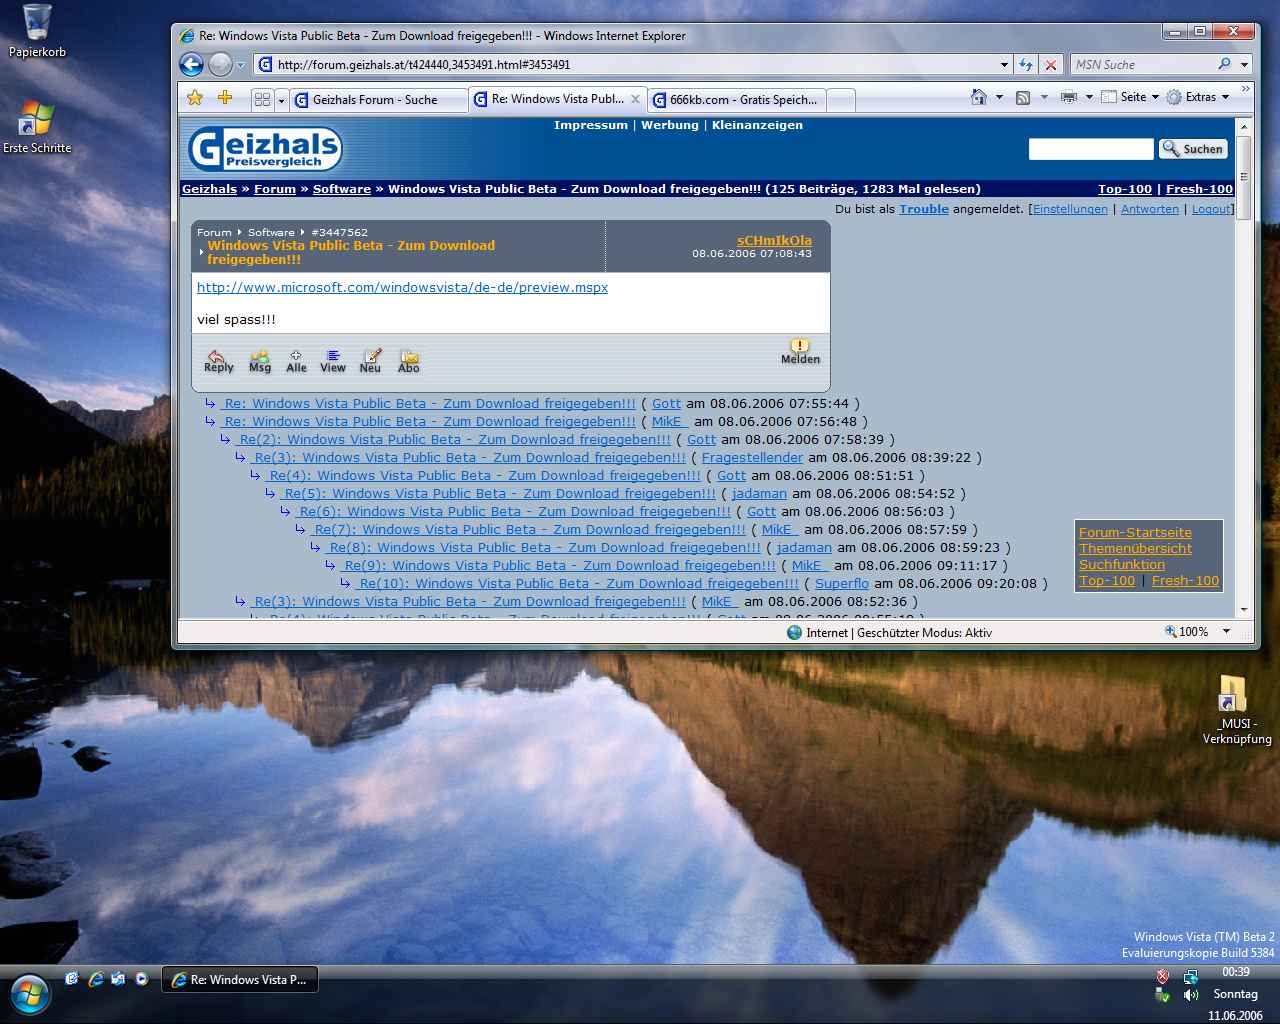
Task: Open the Erste Schritte desktop icon
Action: pos(37,126)
